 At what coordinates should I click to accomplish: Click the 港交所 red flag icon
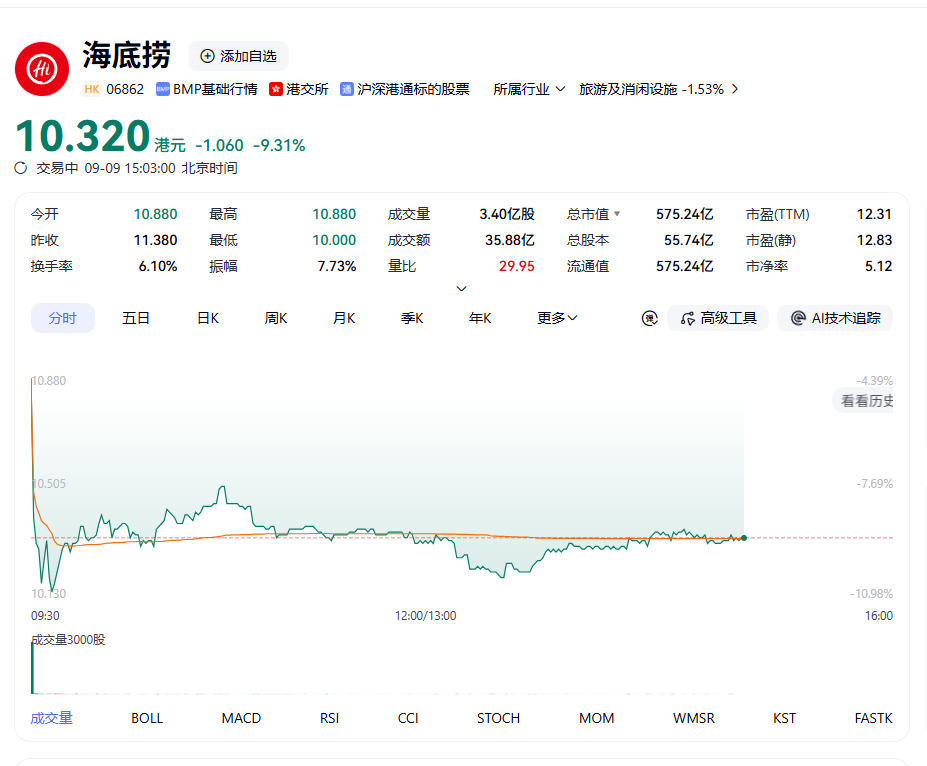tap(275, 89)
